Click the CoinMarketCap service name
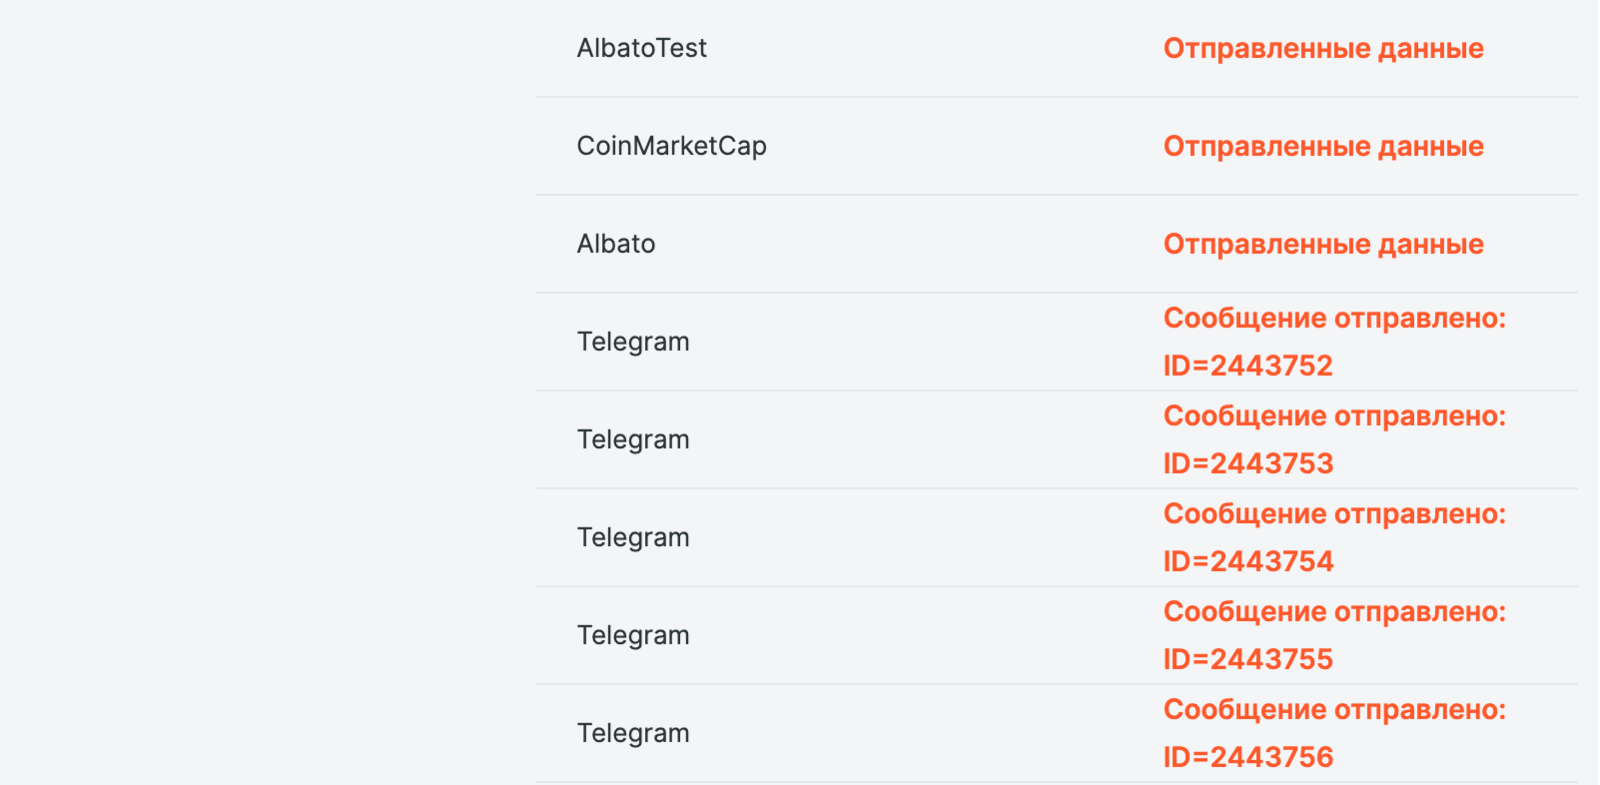The image size is (1600, 785). 671,146
